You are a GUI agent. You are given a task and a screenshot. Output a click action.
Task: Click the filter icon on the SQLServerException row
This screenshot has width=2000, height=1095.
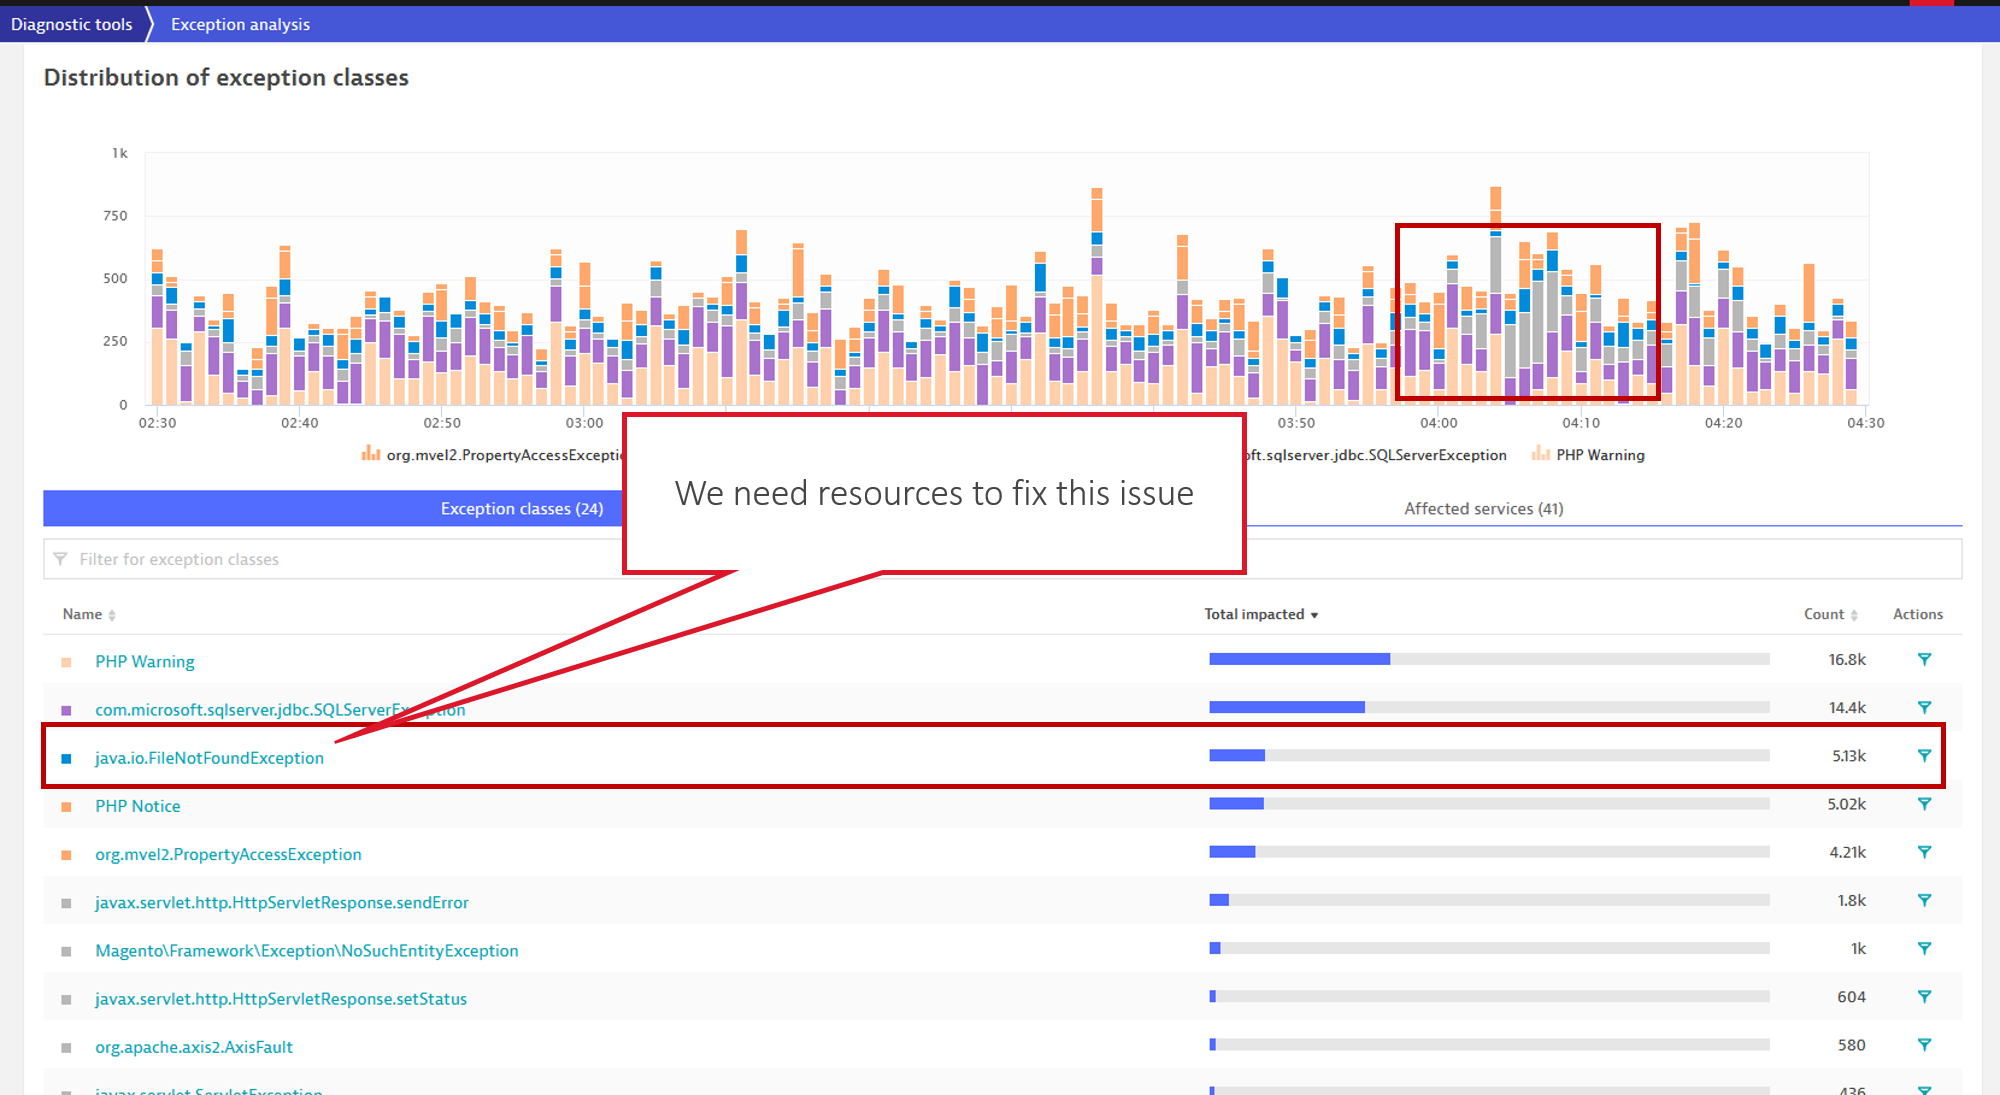coord(1924,707)
